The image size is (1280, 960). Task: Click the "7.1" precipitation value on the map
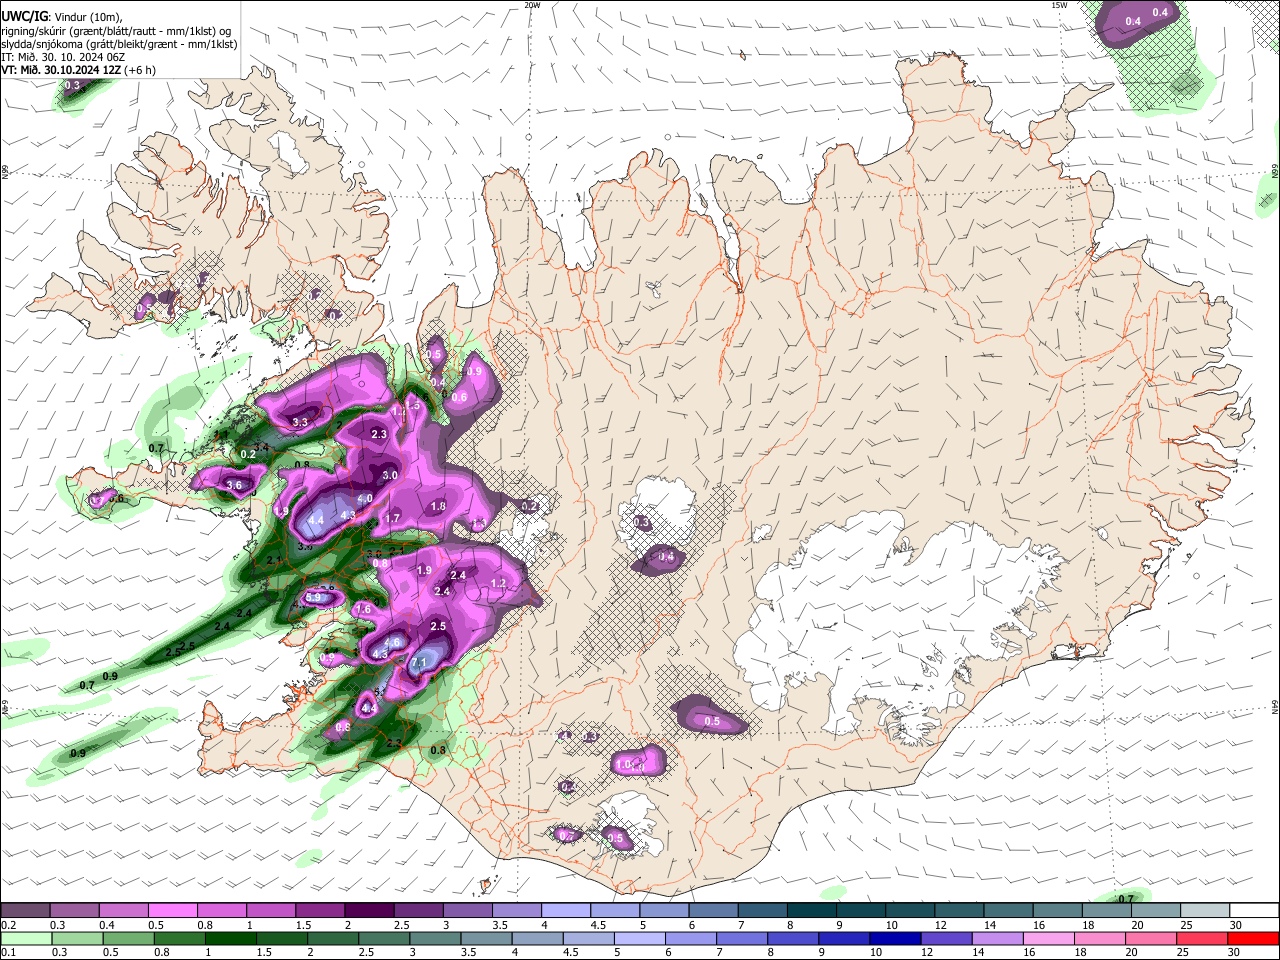(419, 662)
